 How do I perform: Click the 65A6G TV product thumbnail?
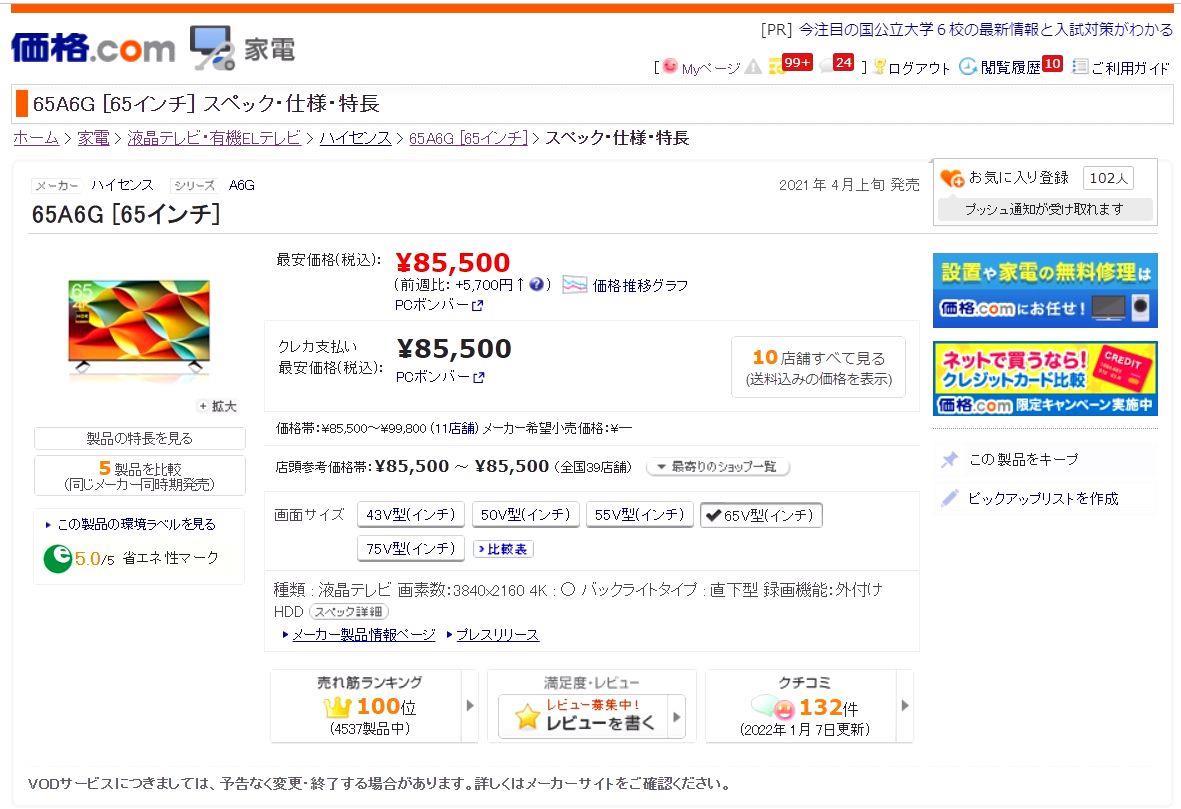click(x=139, y=326)
